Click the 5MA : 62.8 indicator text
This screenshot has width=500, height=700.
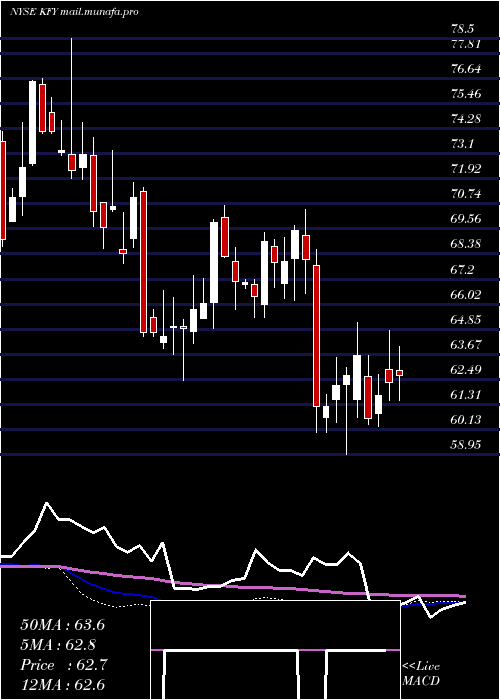[58, 645]
